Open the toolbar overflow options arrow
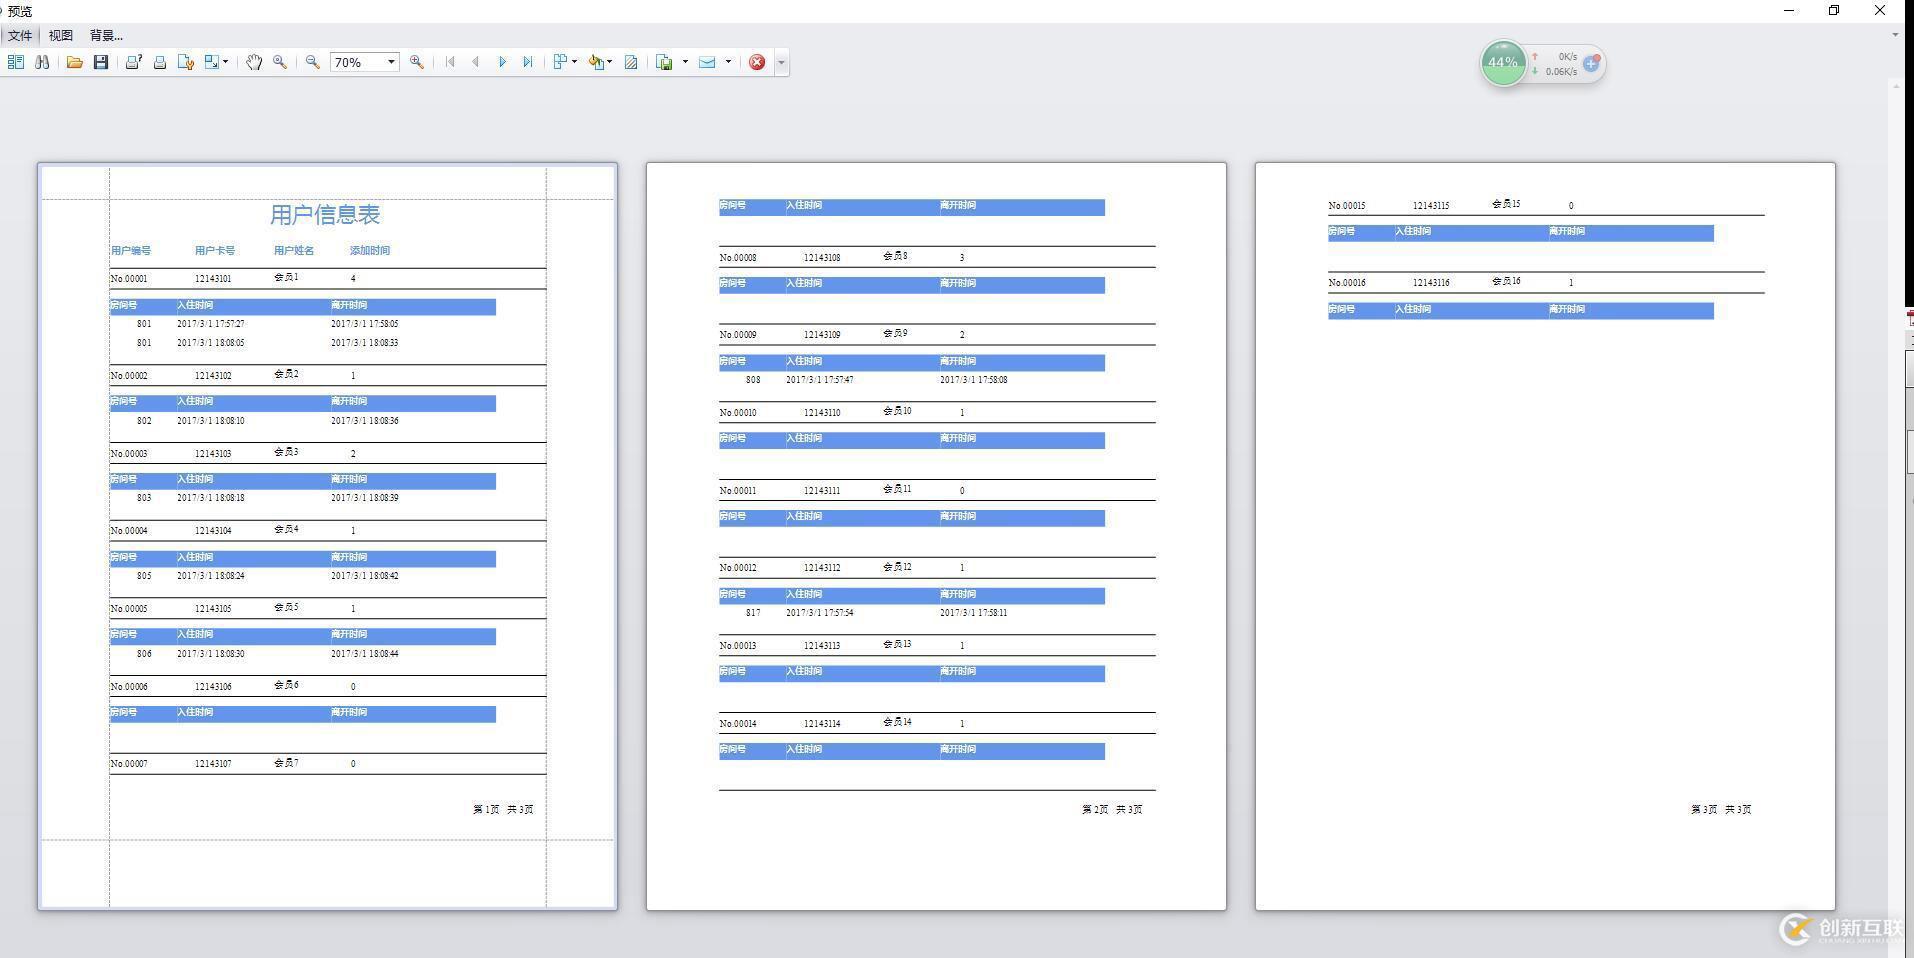This screenshot has height=958, width=1914. [781, 63]
